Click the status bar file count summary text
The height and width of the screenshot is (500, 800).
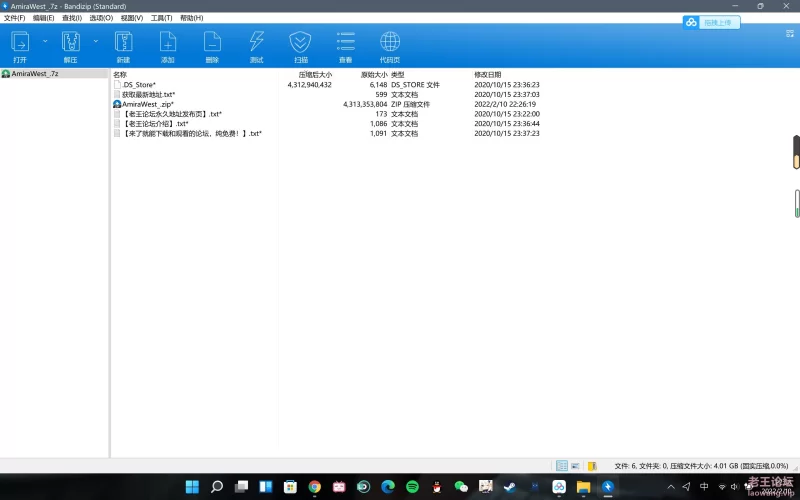click(x=702, y=466)
